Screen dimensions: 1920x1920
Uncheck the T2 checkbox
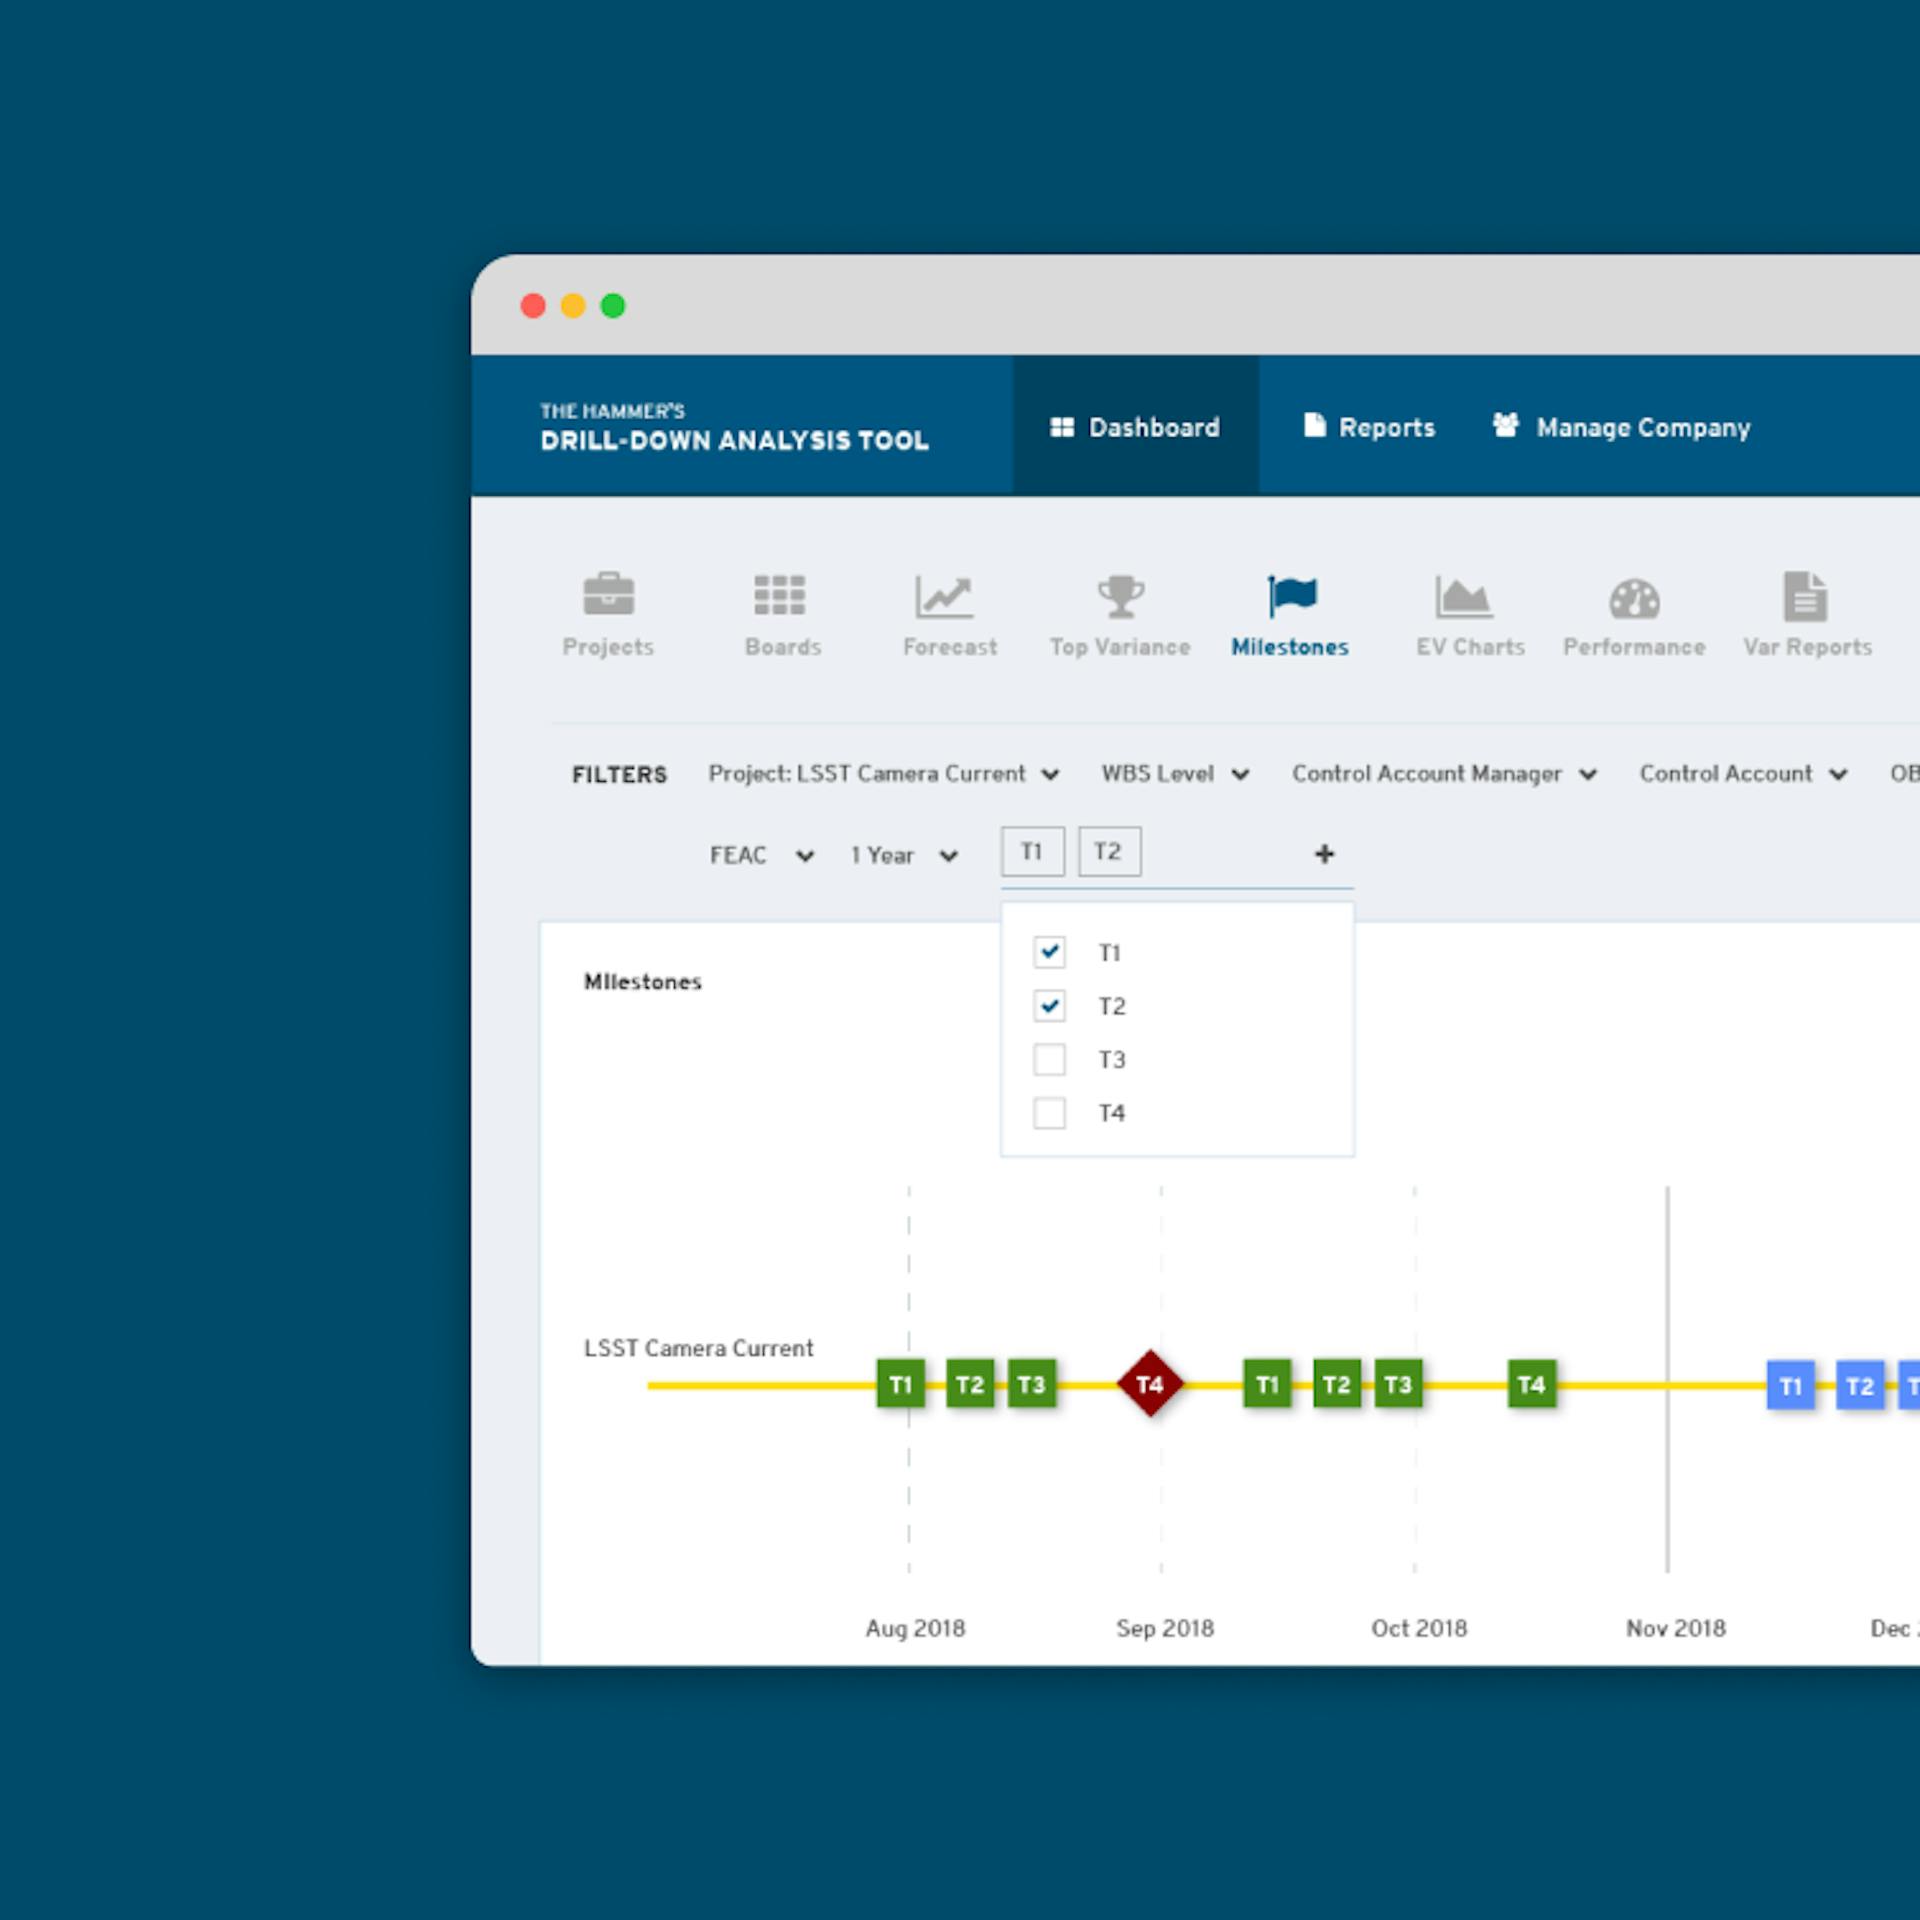[x=1049, y=1005]
